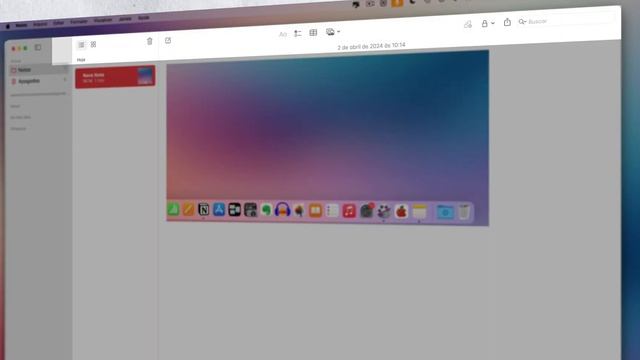Select the Notas folder in the sidebar
Image resolution: width=640 pixels, height=360 pixels.
[x=38, y=70]
